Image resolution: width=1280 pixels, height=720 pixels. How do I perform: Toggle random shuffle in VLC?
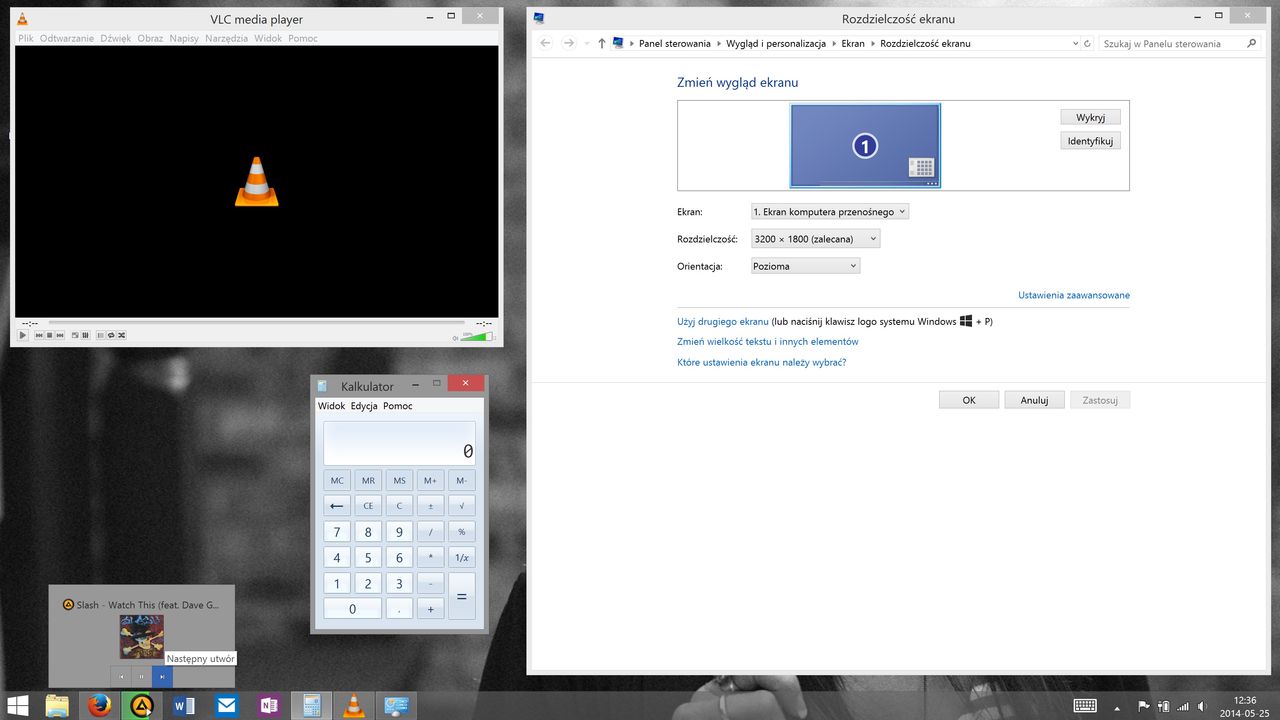point(121,335)
